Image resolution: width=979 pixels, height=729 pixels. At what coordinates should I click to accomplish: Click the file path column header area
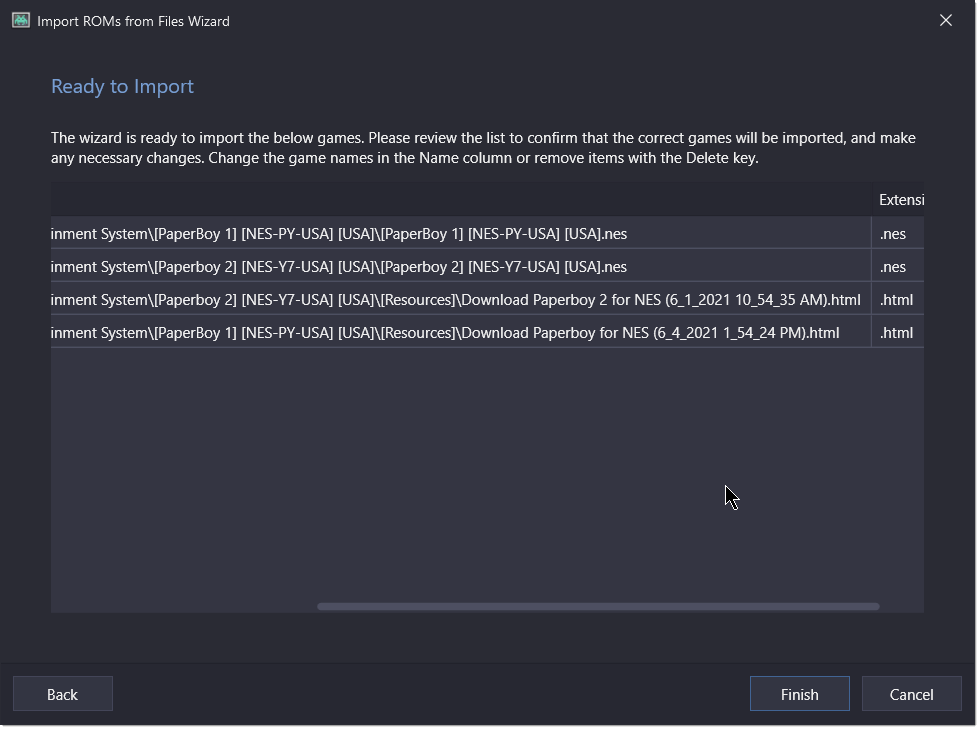click(461, 200)
